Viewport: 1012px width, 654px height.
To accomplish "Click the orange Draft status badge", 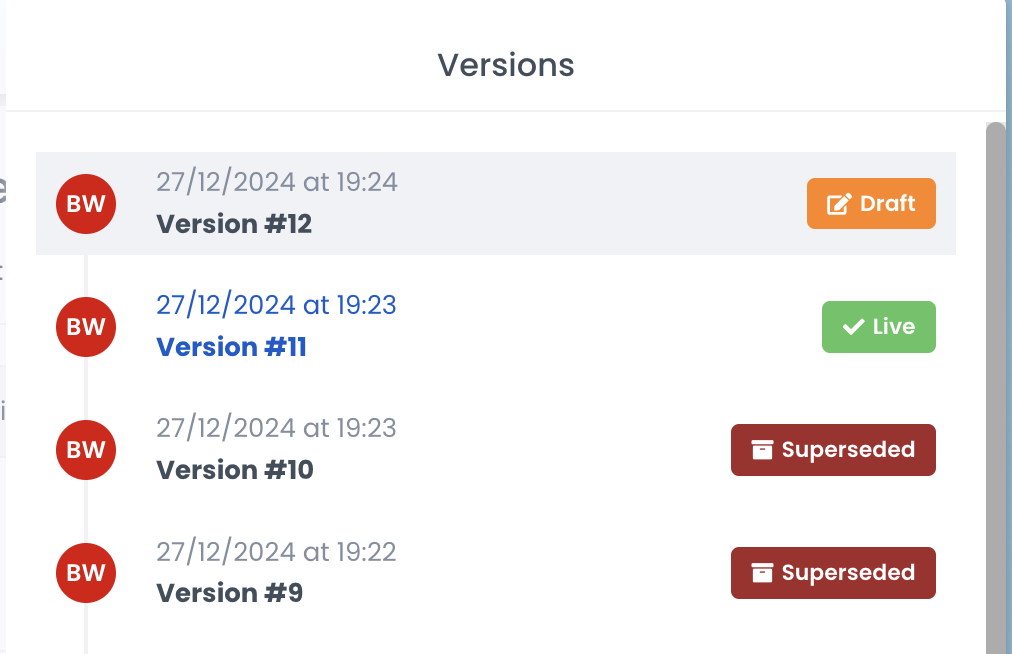I will [x=871, y=204].
